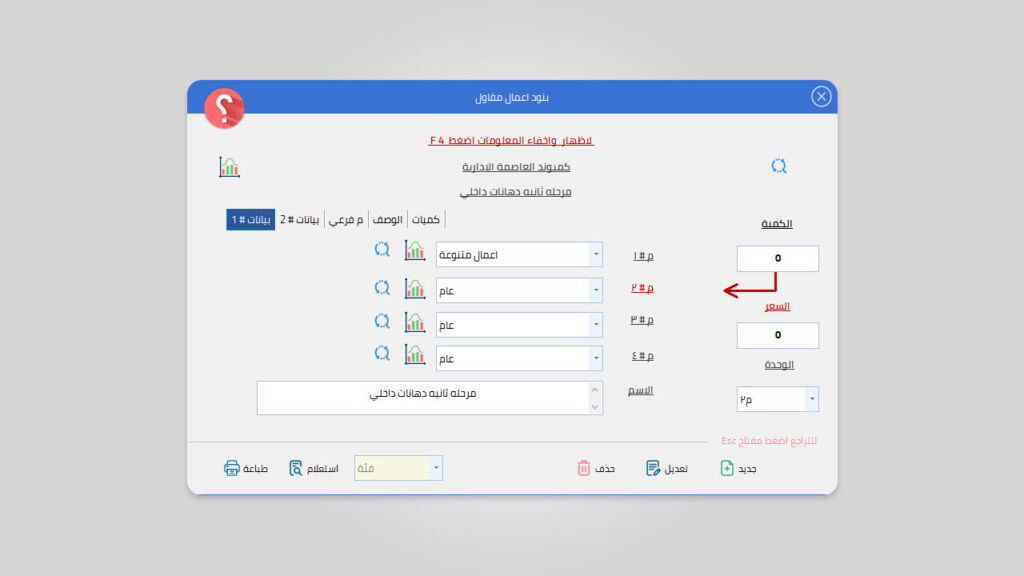The height and width of the screenshot is (576, 1024).
Task: Open the chart icon at top left of form
Action: click(x=230, y=167)
